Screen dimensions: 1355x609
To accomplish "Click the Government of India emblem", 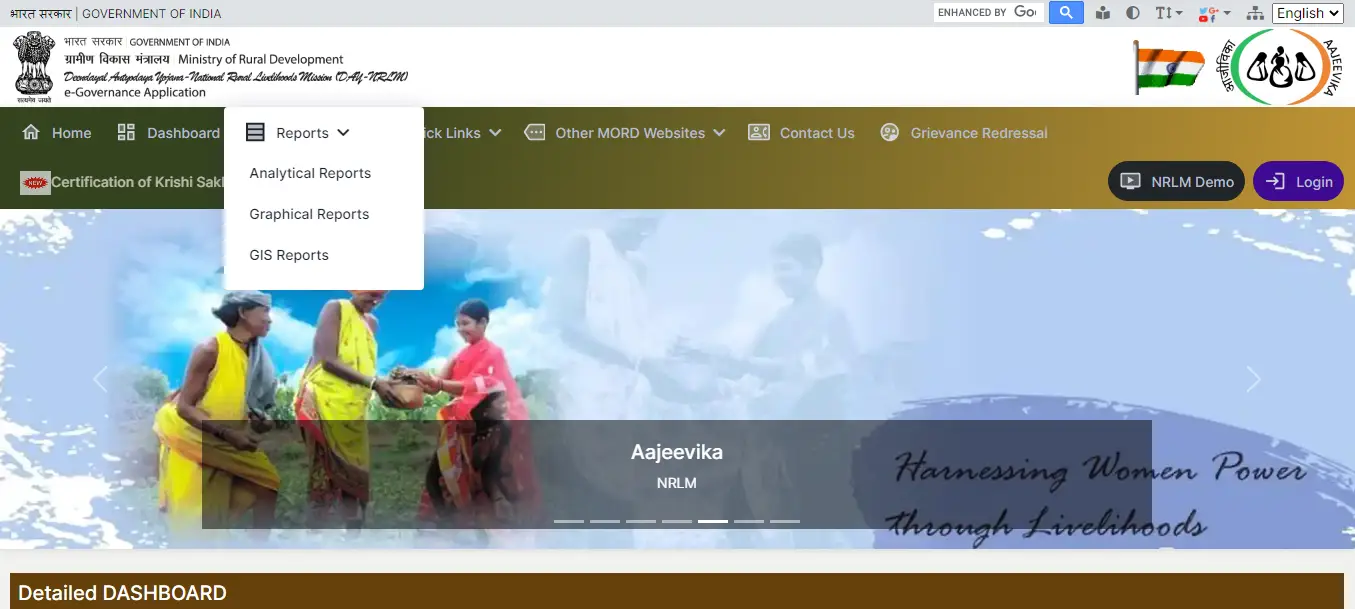I will tap(34, 67).
